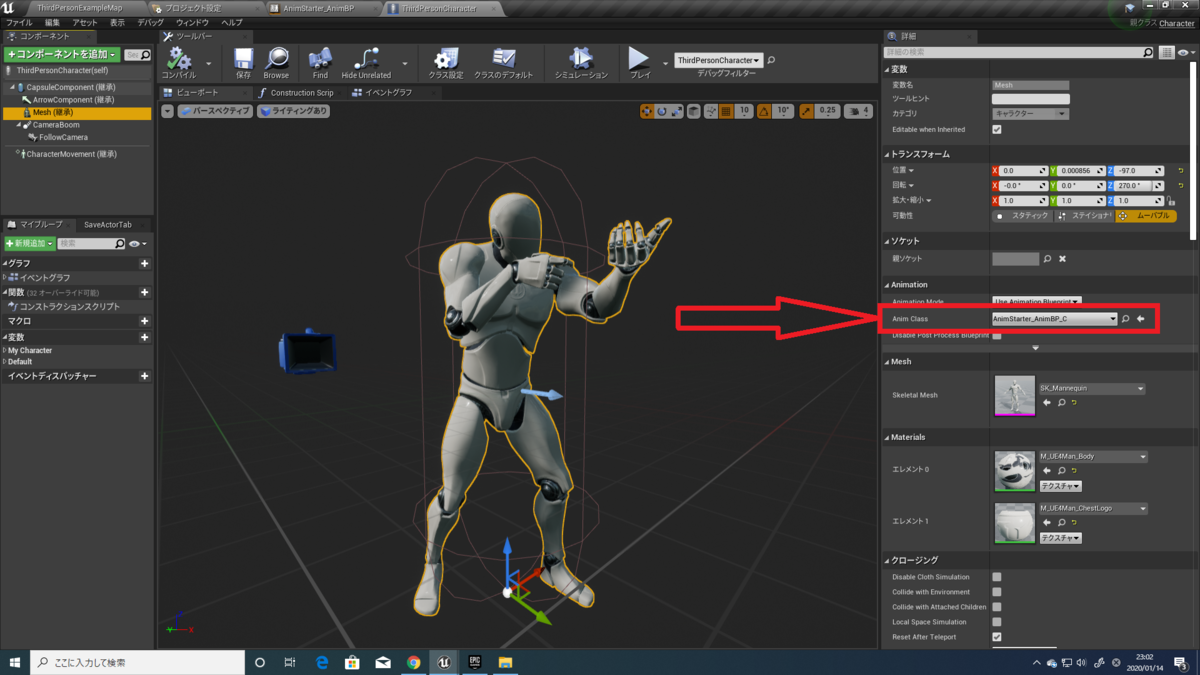Open カテゴリ dropdown キャラクター
Image resolution: width=1200 pixels, height=675 pixels.
[x=1030, y=114]
